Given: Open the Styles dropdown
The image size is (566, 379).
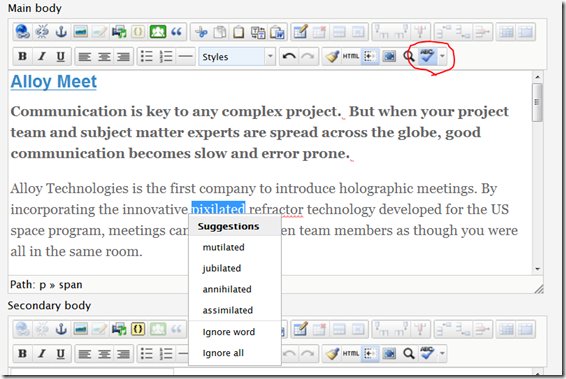Looking at the screenshot, I should point(237,56).
